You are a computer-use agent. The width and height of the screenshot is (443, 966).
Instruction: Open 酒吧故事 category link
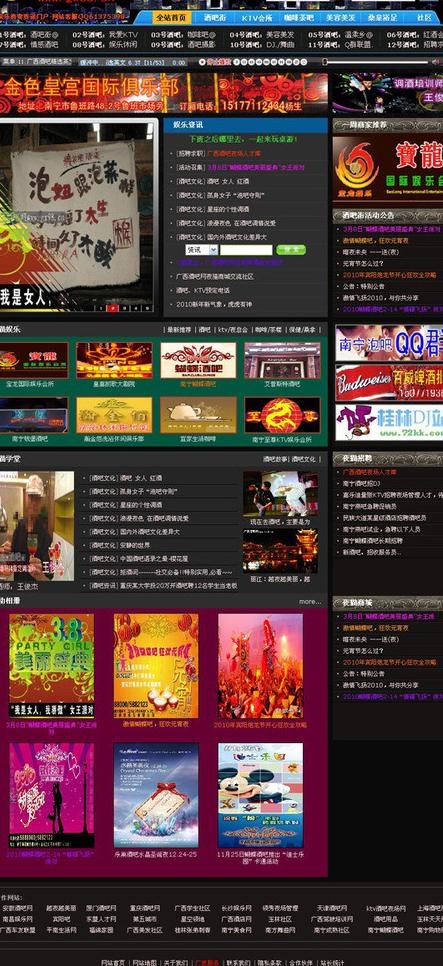(x=275, y=459)
